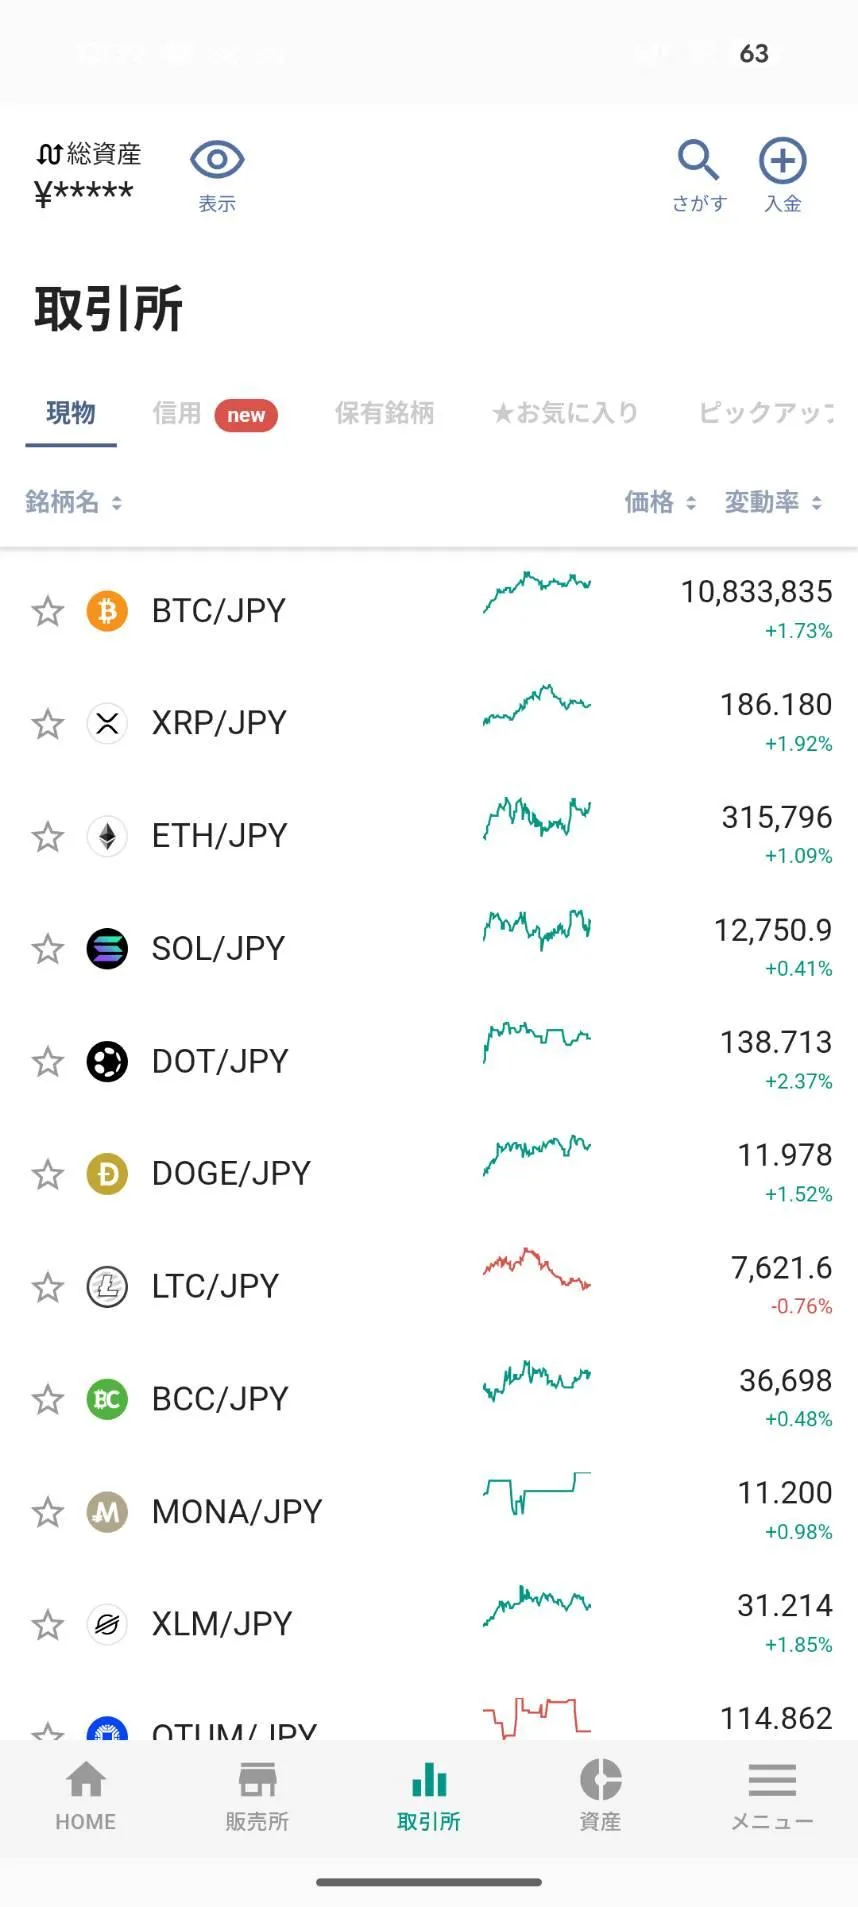This screenshot has width=858, height=1907.
Task: Sort list by 価格 column
Action: pyautogui.click(x=660, y=502)
